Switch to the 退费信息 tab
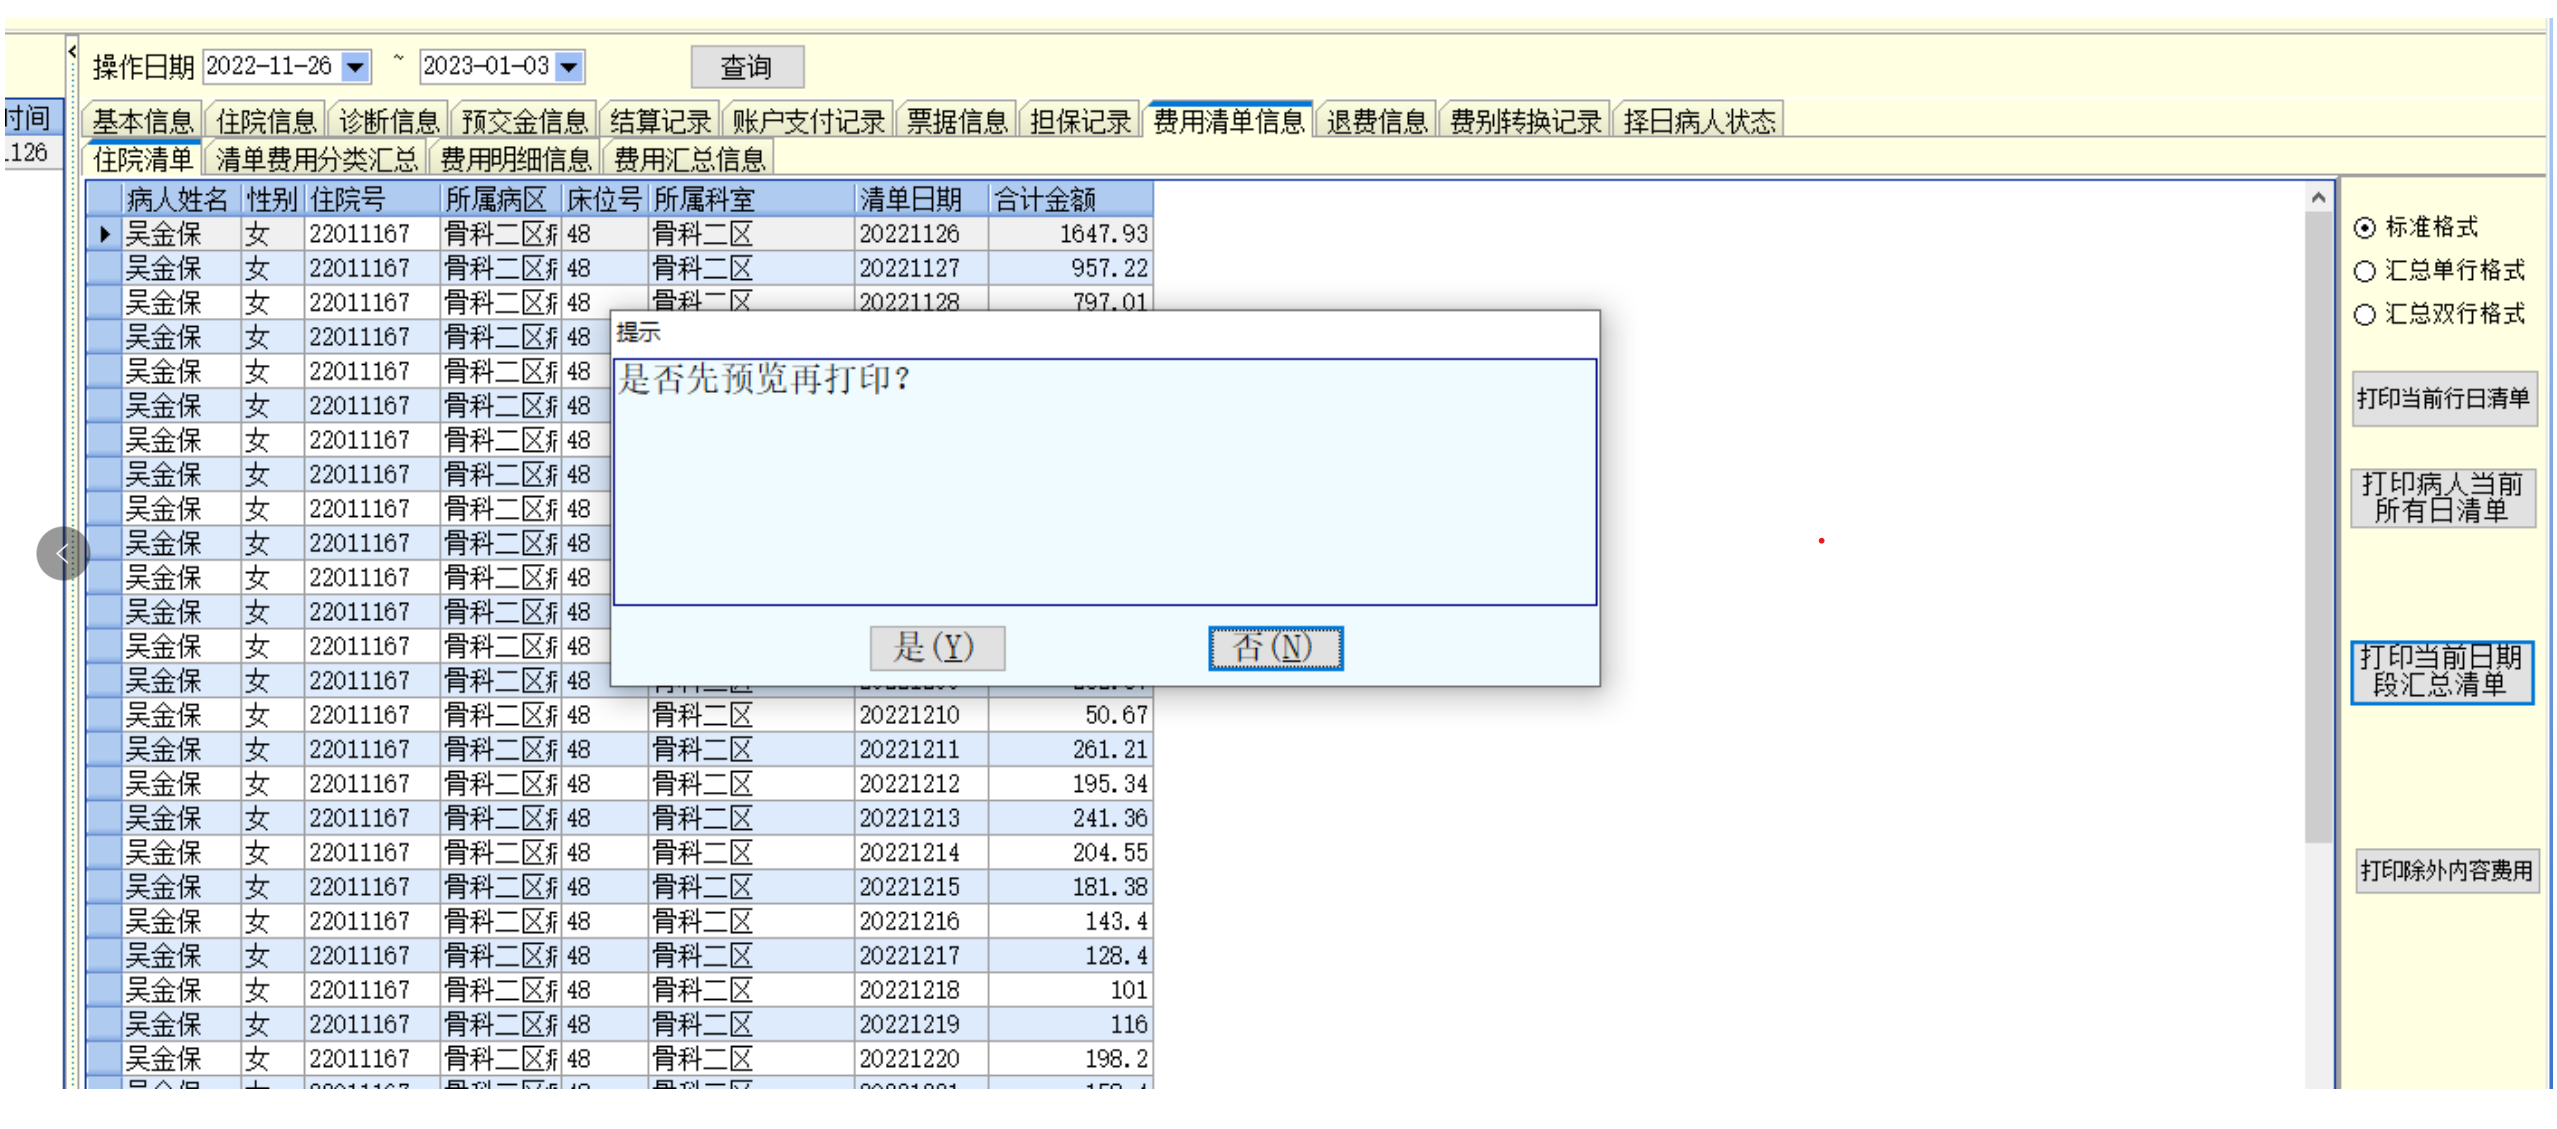 (x=1376, y=121)
